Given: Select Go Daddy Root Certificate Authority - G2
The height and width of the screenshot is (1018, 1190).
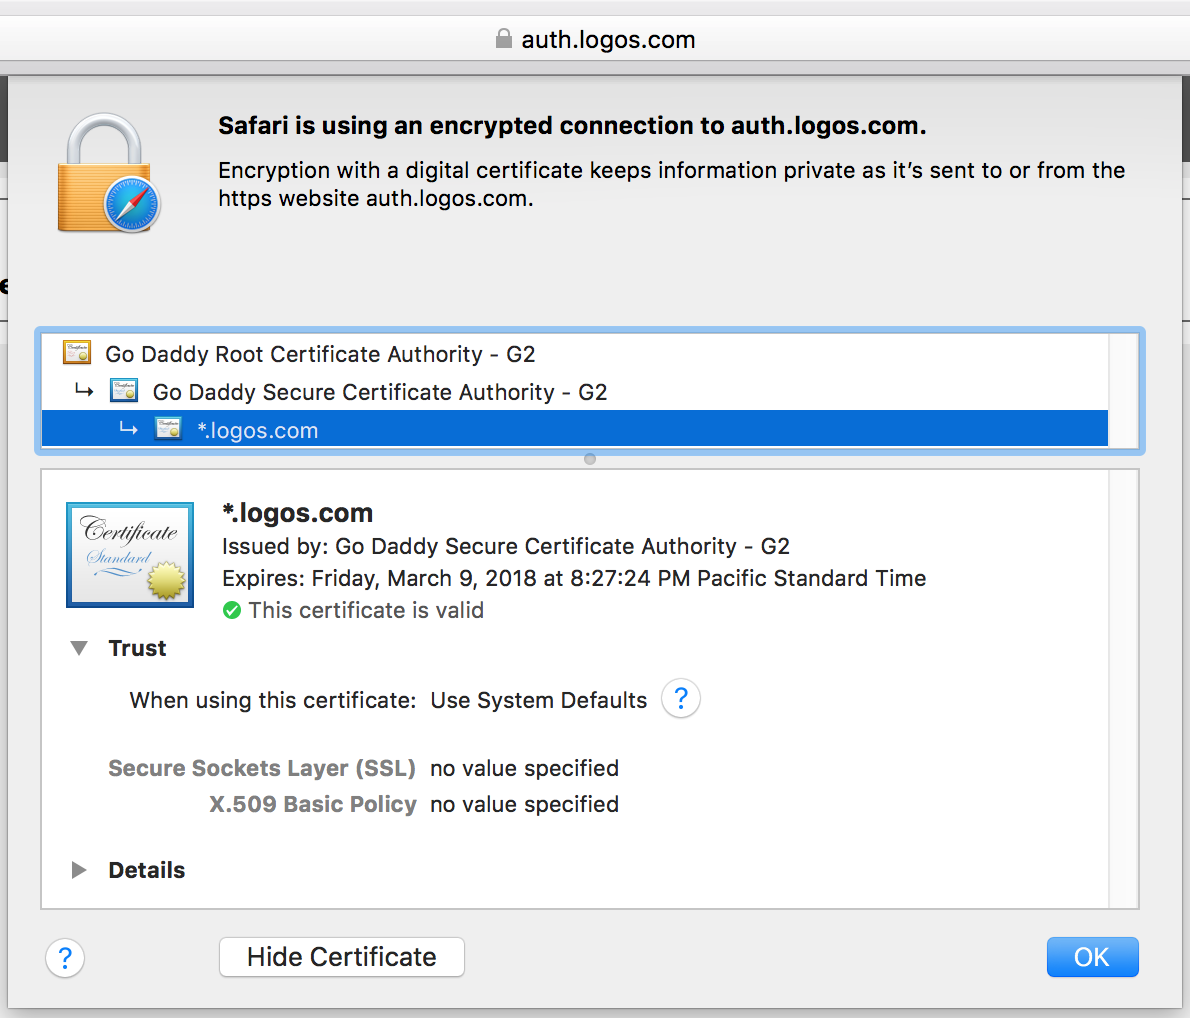Looking at the screenshot, I should [575, 354].
